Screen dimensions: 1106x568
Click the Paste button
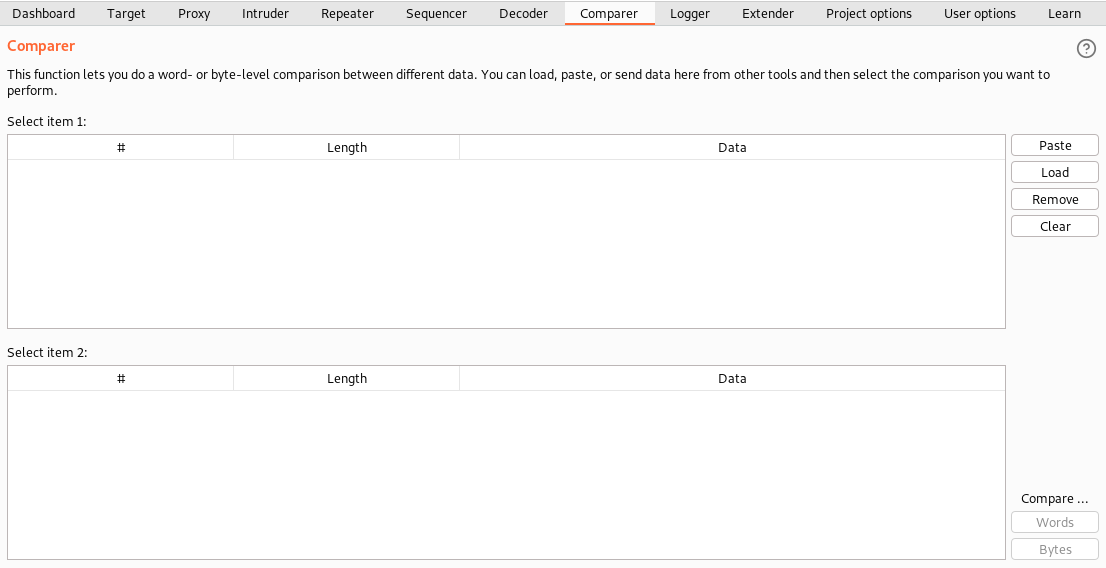(x=1055, y=146)
